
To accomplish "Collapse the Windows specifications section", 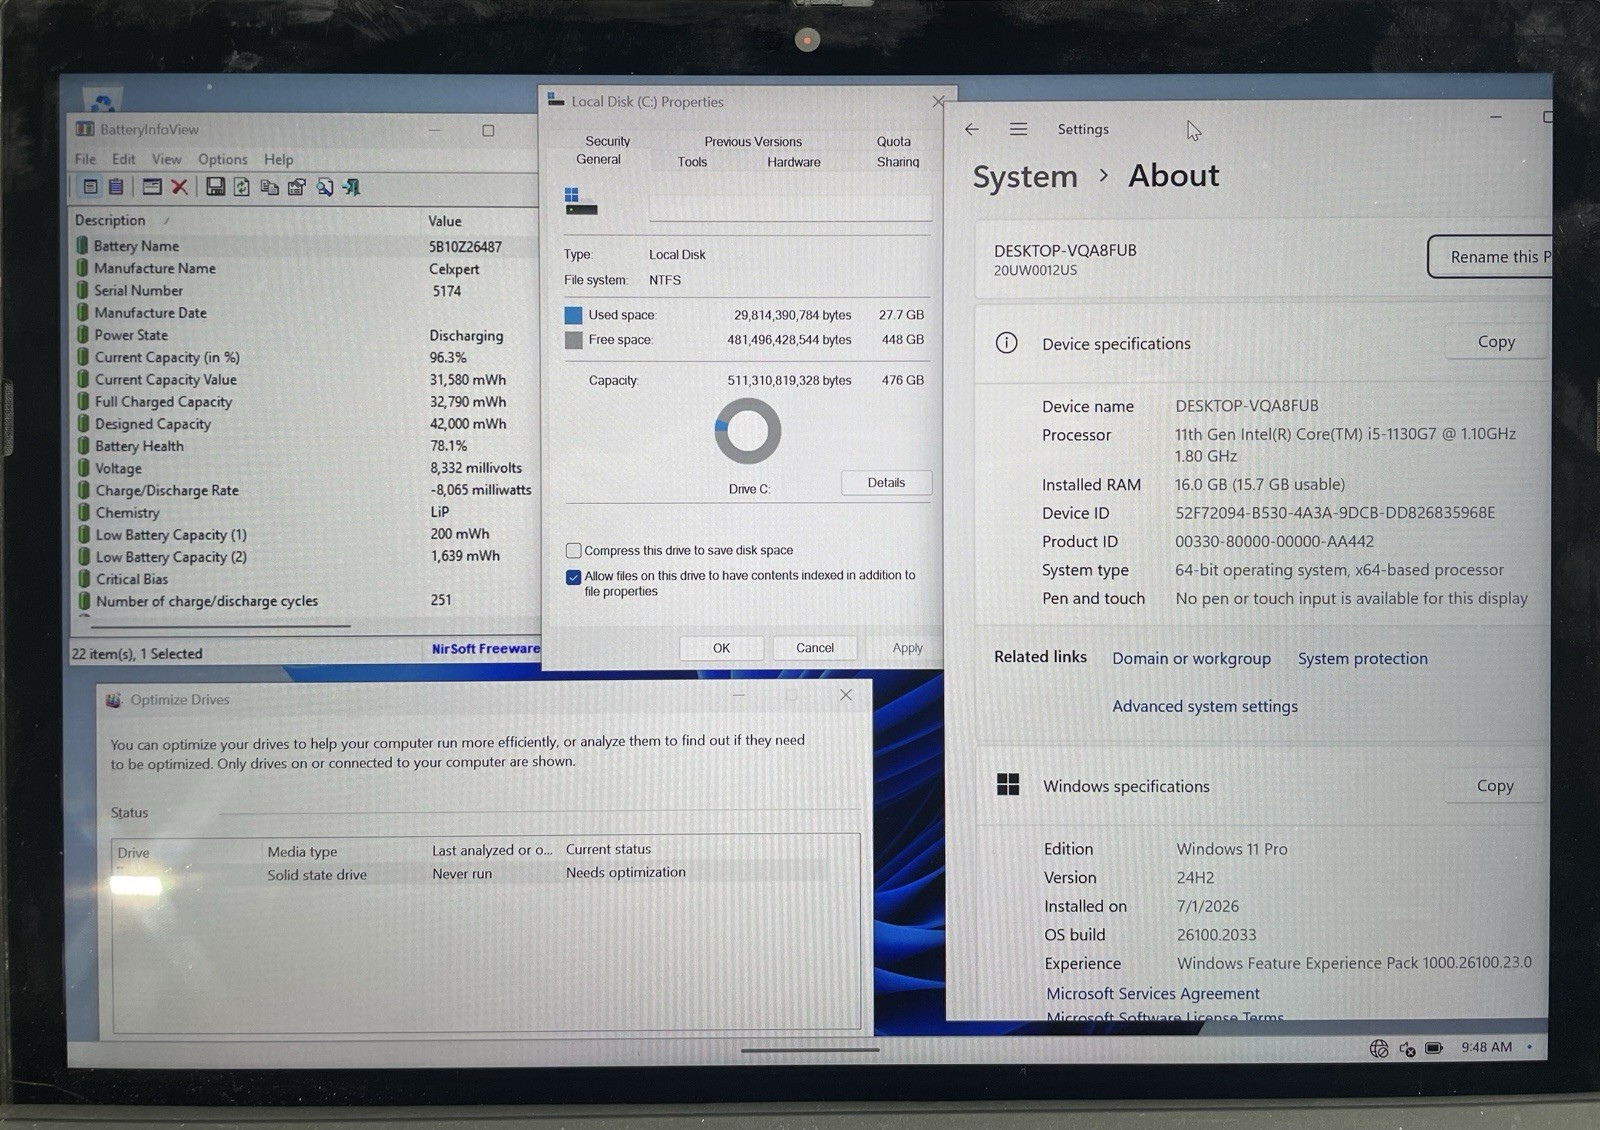I will point(1262,785).
